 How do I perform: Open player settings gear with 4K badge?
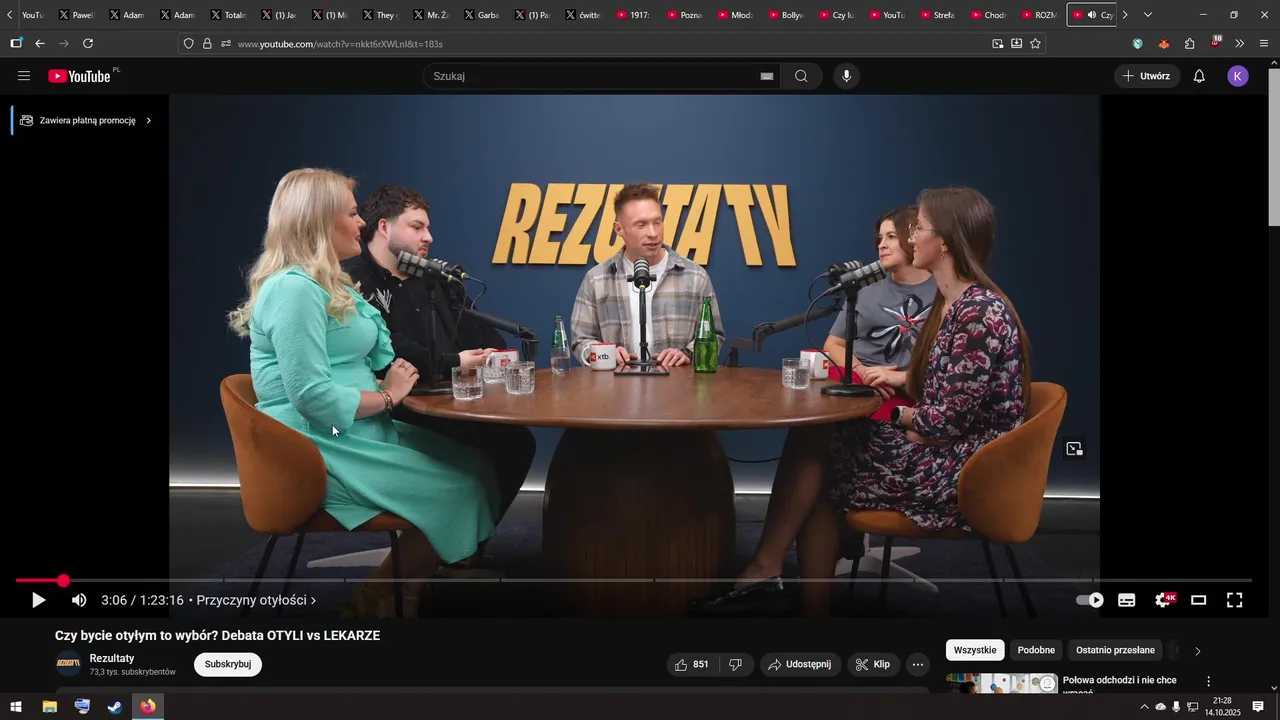click(x=1164, y=600)
